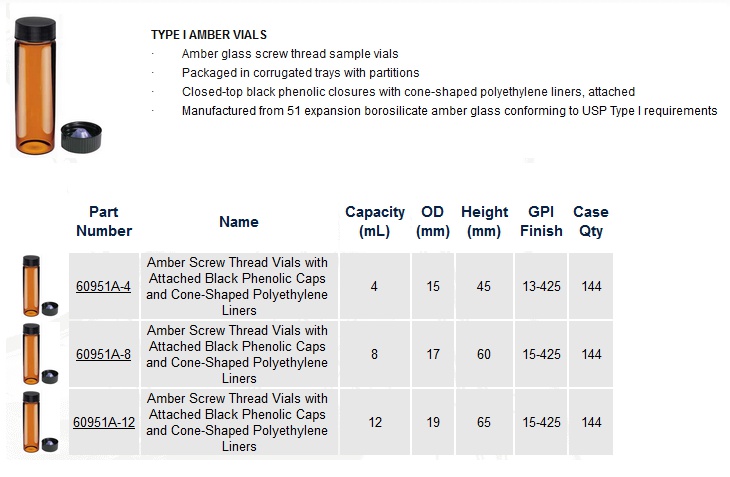Click the Capacity (mL) column header
Image resolution: width=730 pixels, height=477 pixels.
coord(375,221)
